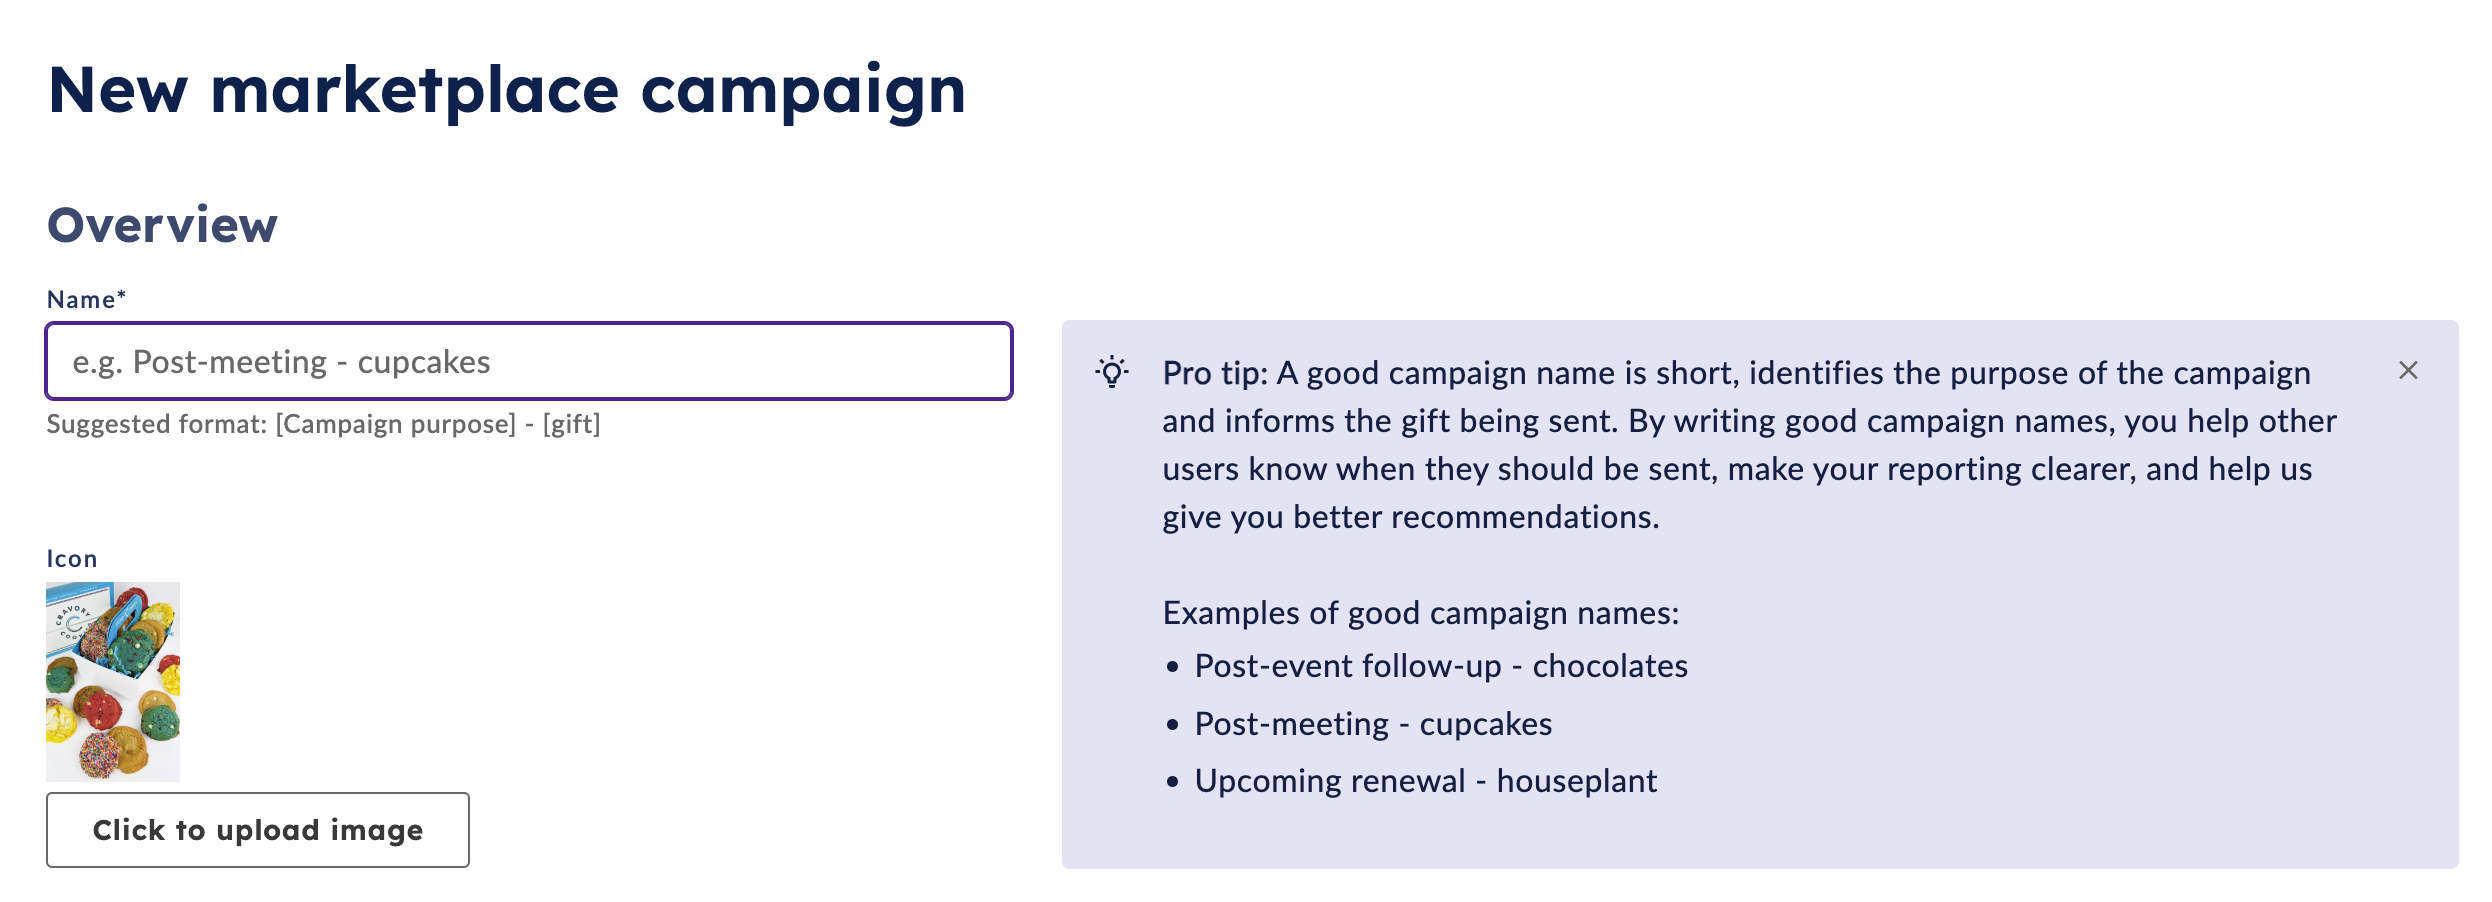Click the 'Icon' label above the thumbnail
Viewport: 2492px width, 902px height.
[72, 559]
